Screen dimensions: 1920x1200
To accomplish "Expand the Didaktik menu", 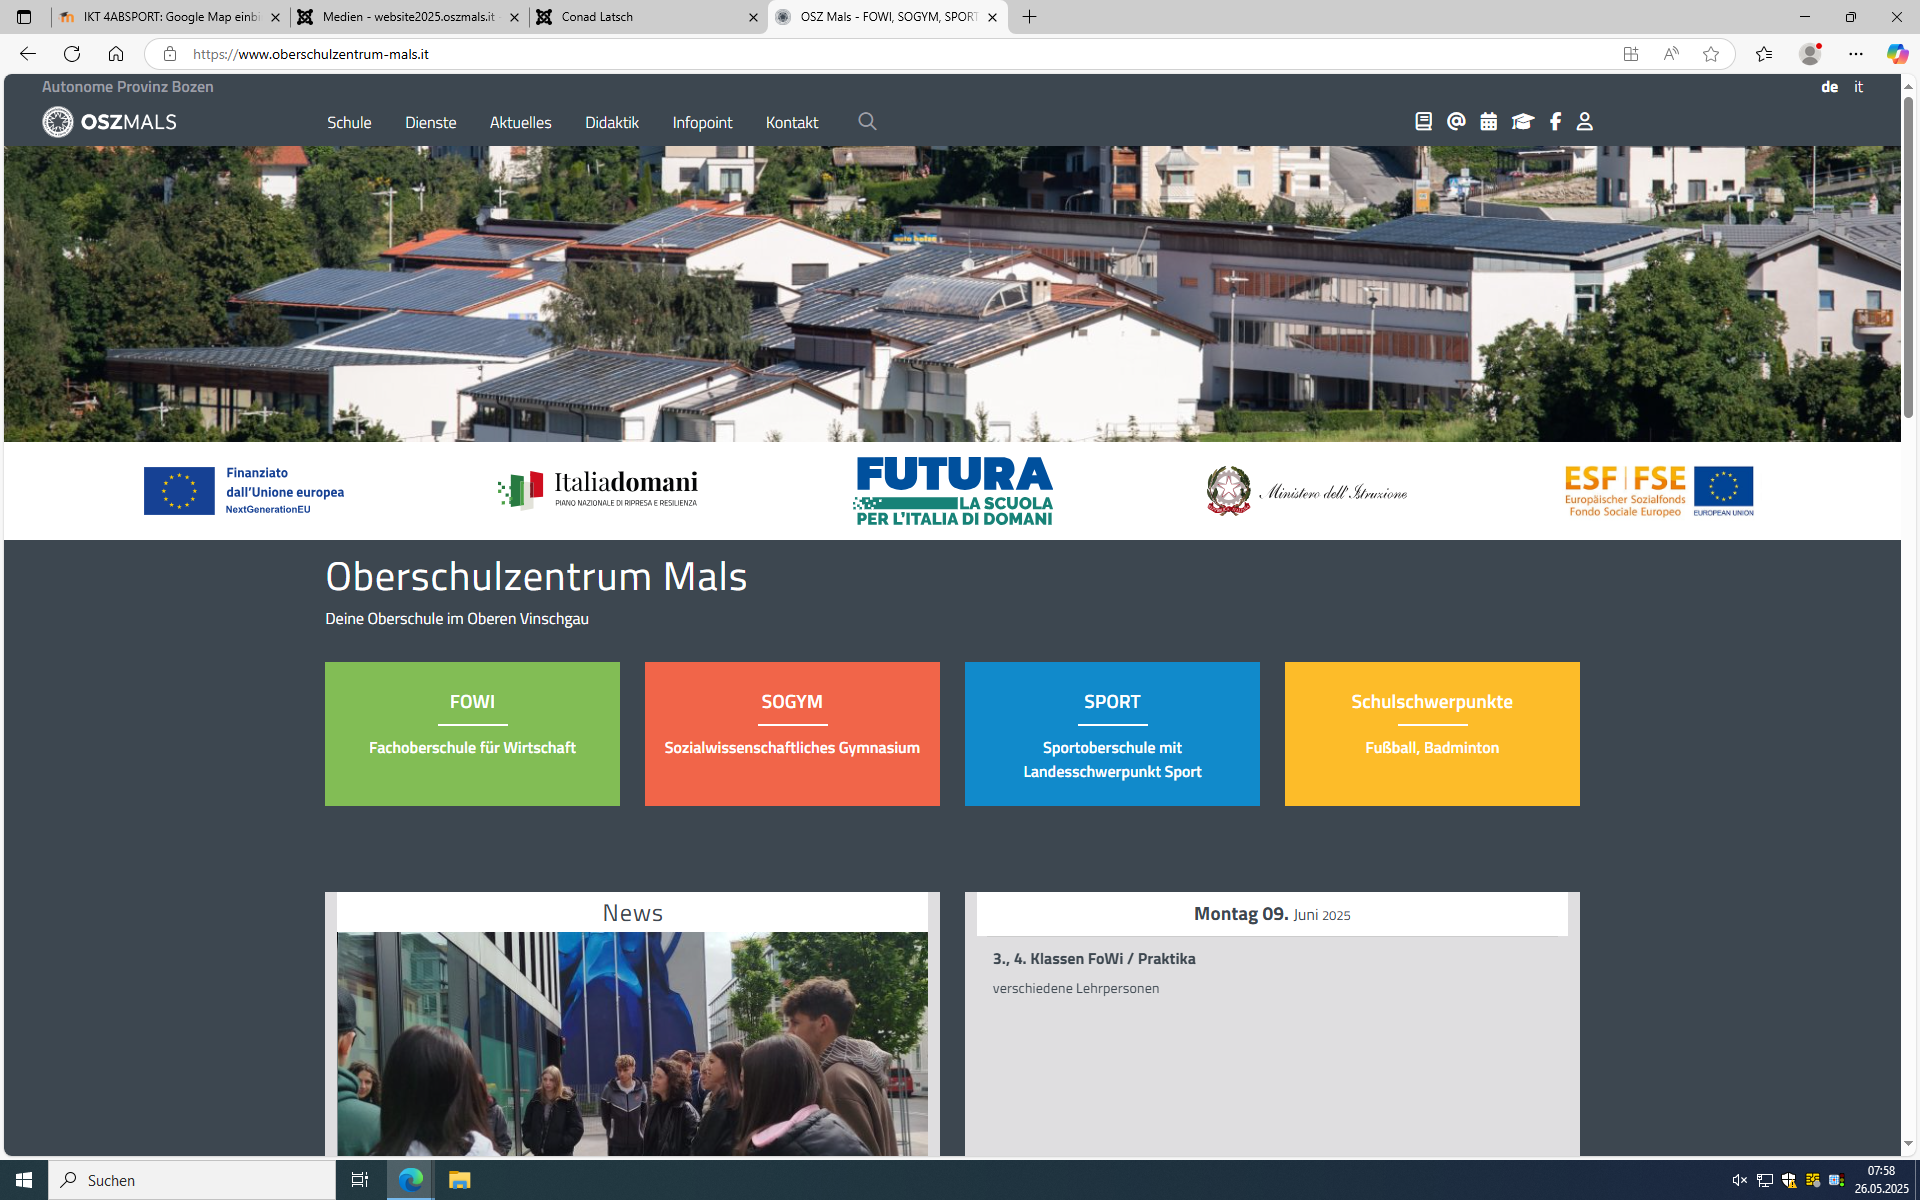I will pyautogui.click(x=611, y=122).
